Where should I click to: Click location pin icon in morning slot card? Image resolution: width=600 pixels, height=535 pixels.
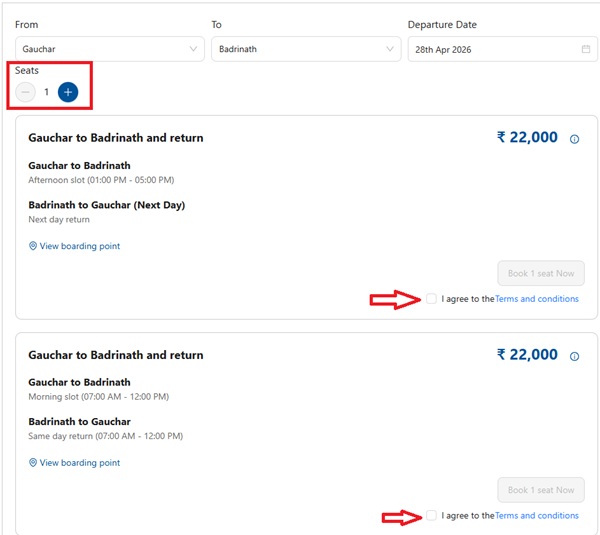click(x=33, y=463)
